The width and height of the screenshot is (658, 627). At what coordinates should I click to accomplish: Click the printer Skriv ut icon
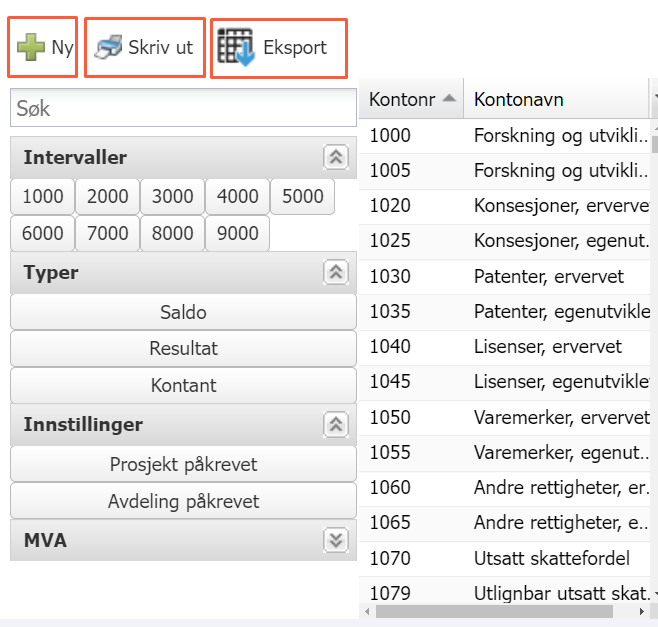click(108, 47)
